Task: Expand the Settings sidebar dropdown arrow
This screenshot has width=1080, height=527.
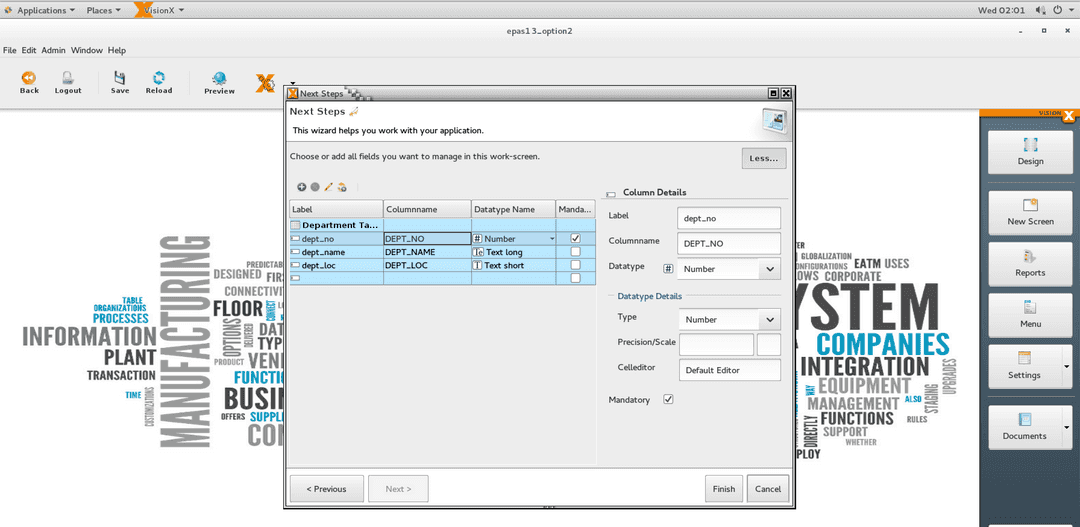Action: tap(1066, 367)
